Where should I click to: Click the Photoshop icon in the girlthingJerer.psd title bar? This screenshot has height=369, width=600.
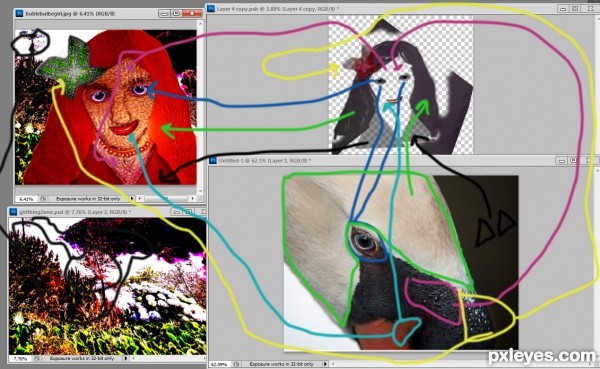(x=13, y=211)
